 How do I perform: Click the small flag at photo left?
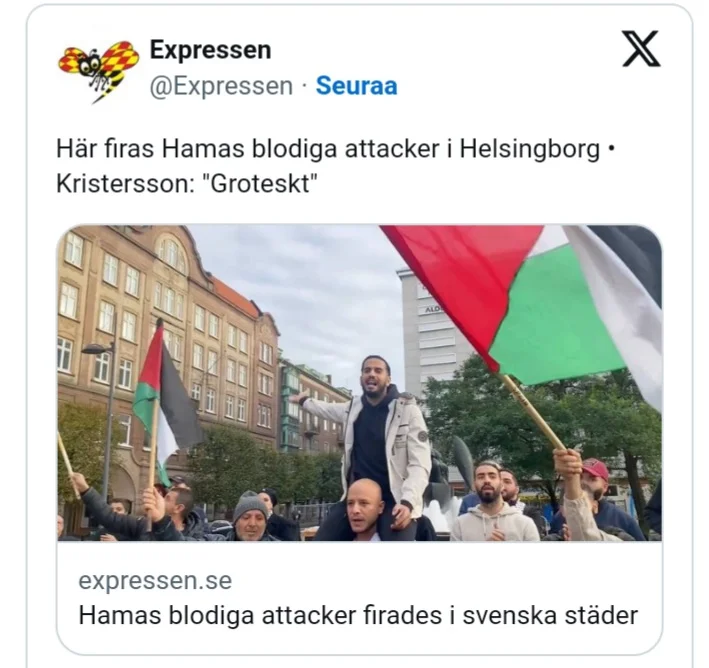pos(165,398)
